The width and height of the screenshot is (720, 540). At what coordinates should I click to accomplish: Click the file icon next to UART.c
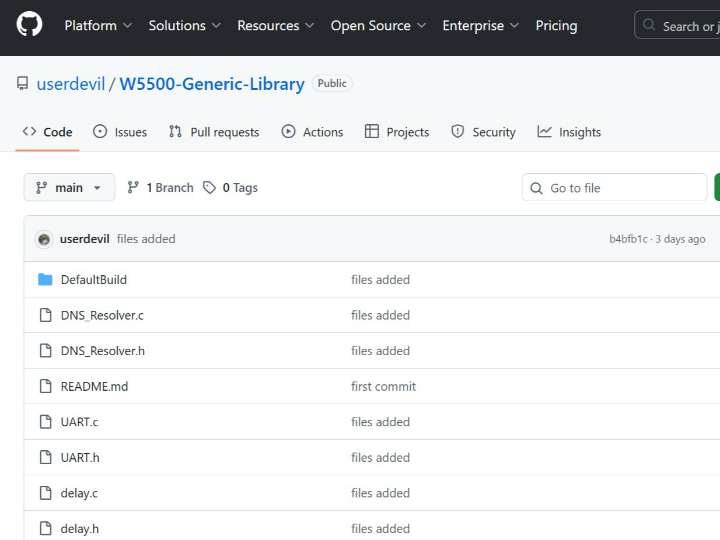point(45,422)
